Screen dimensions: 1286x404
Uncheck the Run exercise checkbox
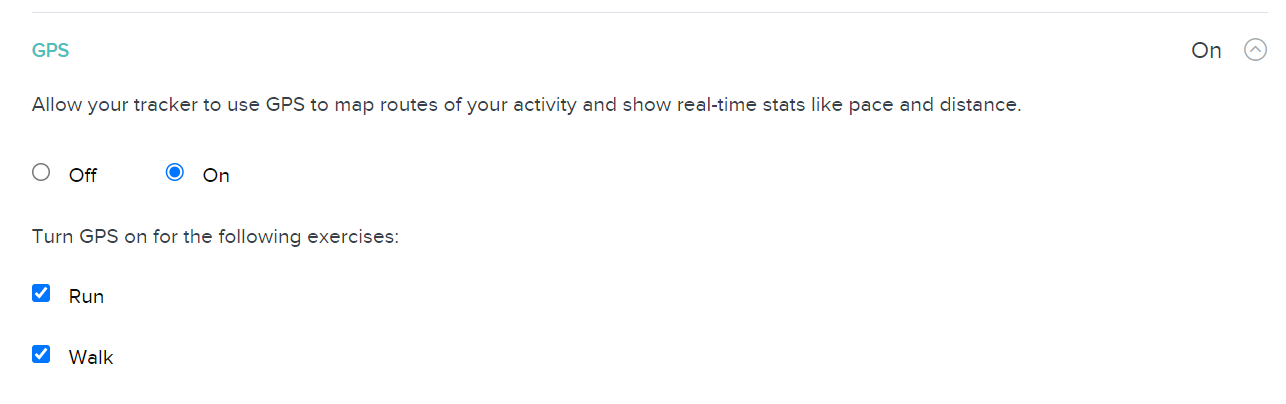41,293
